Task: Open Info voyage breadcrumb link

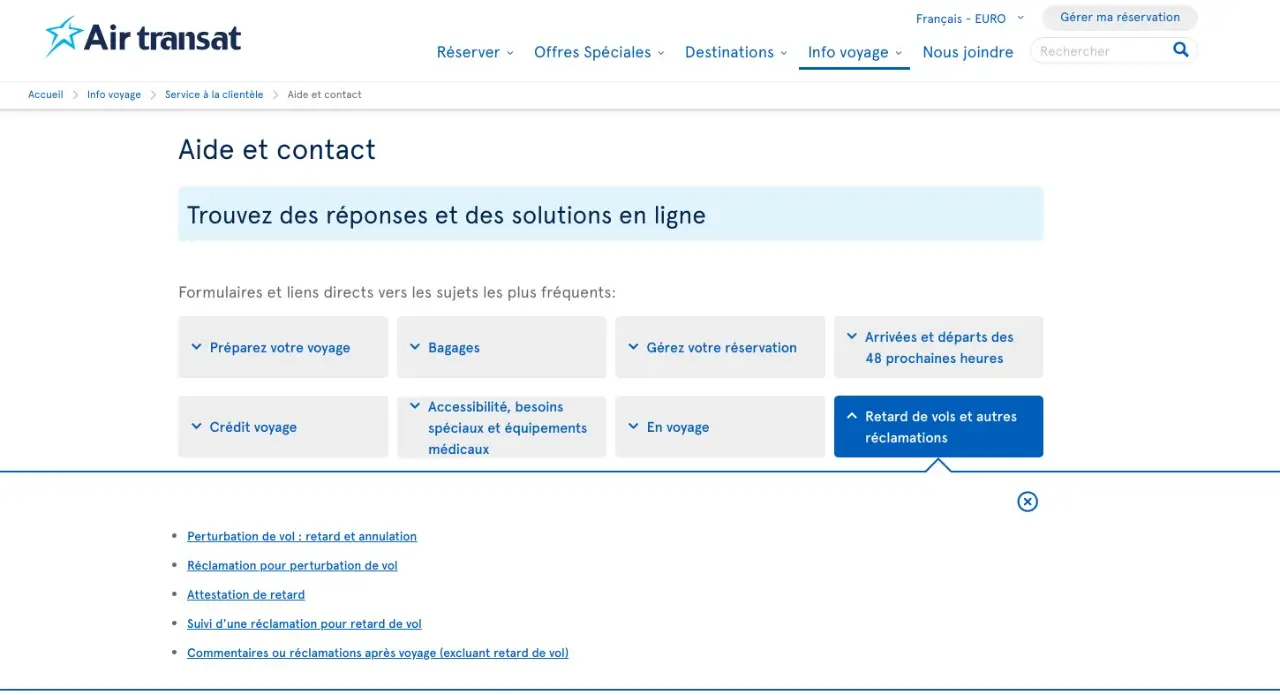Action: tap(114, 95)
